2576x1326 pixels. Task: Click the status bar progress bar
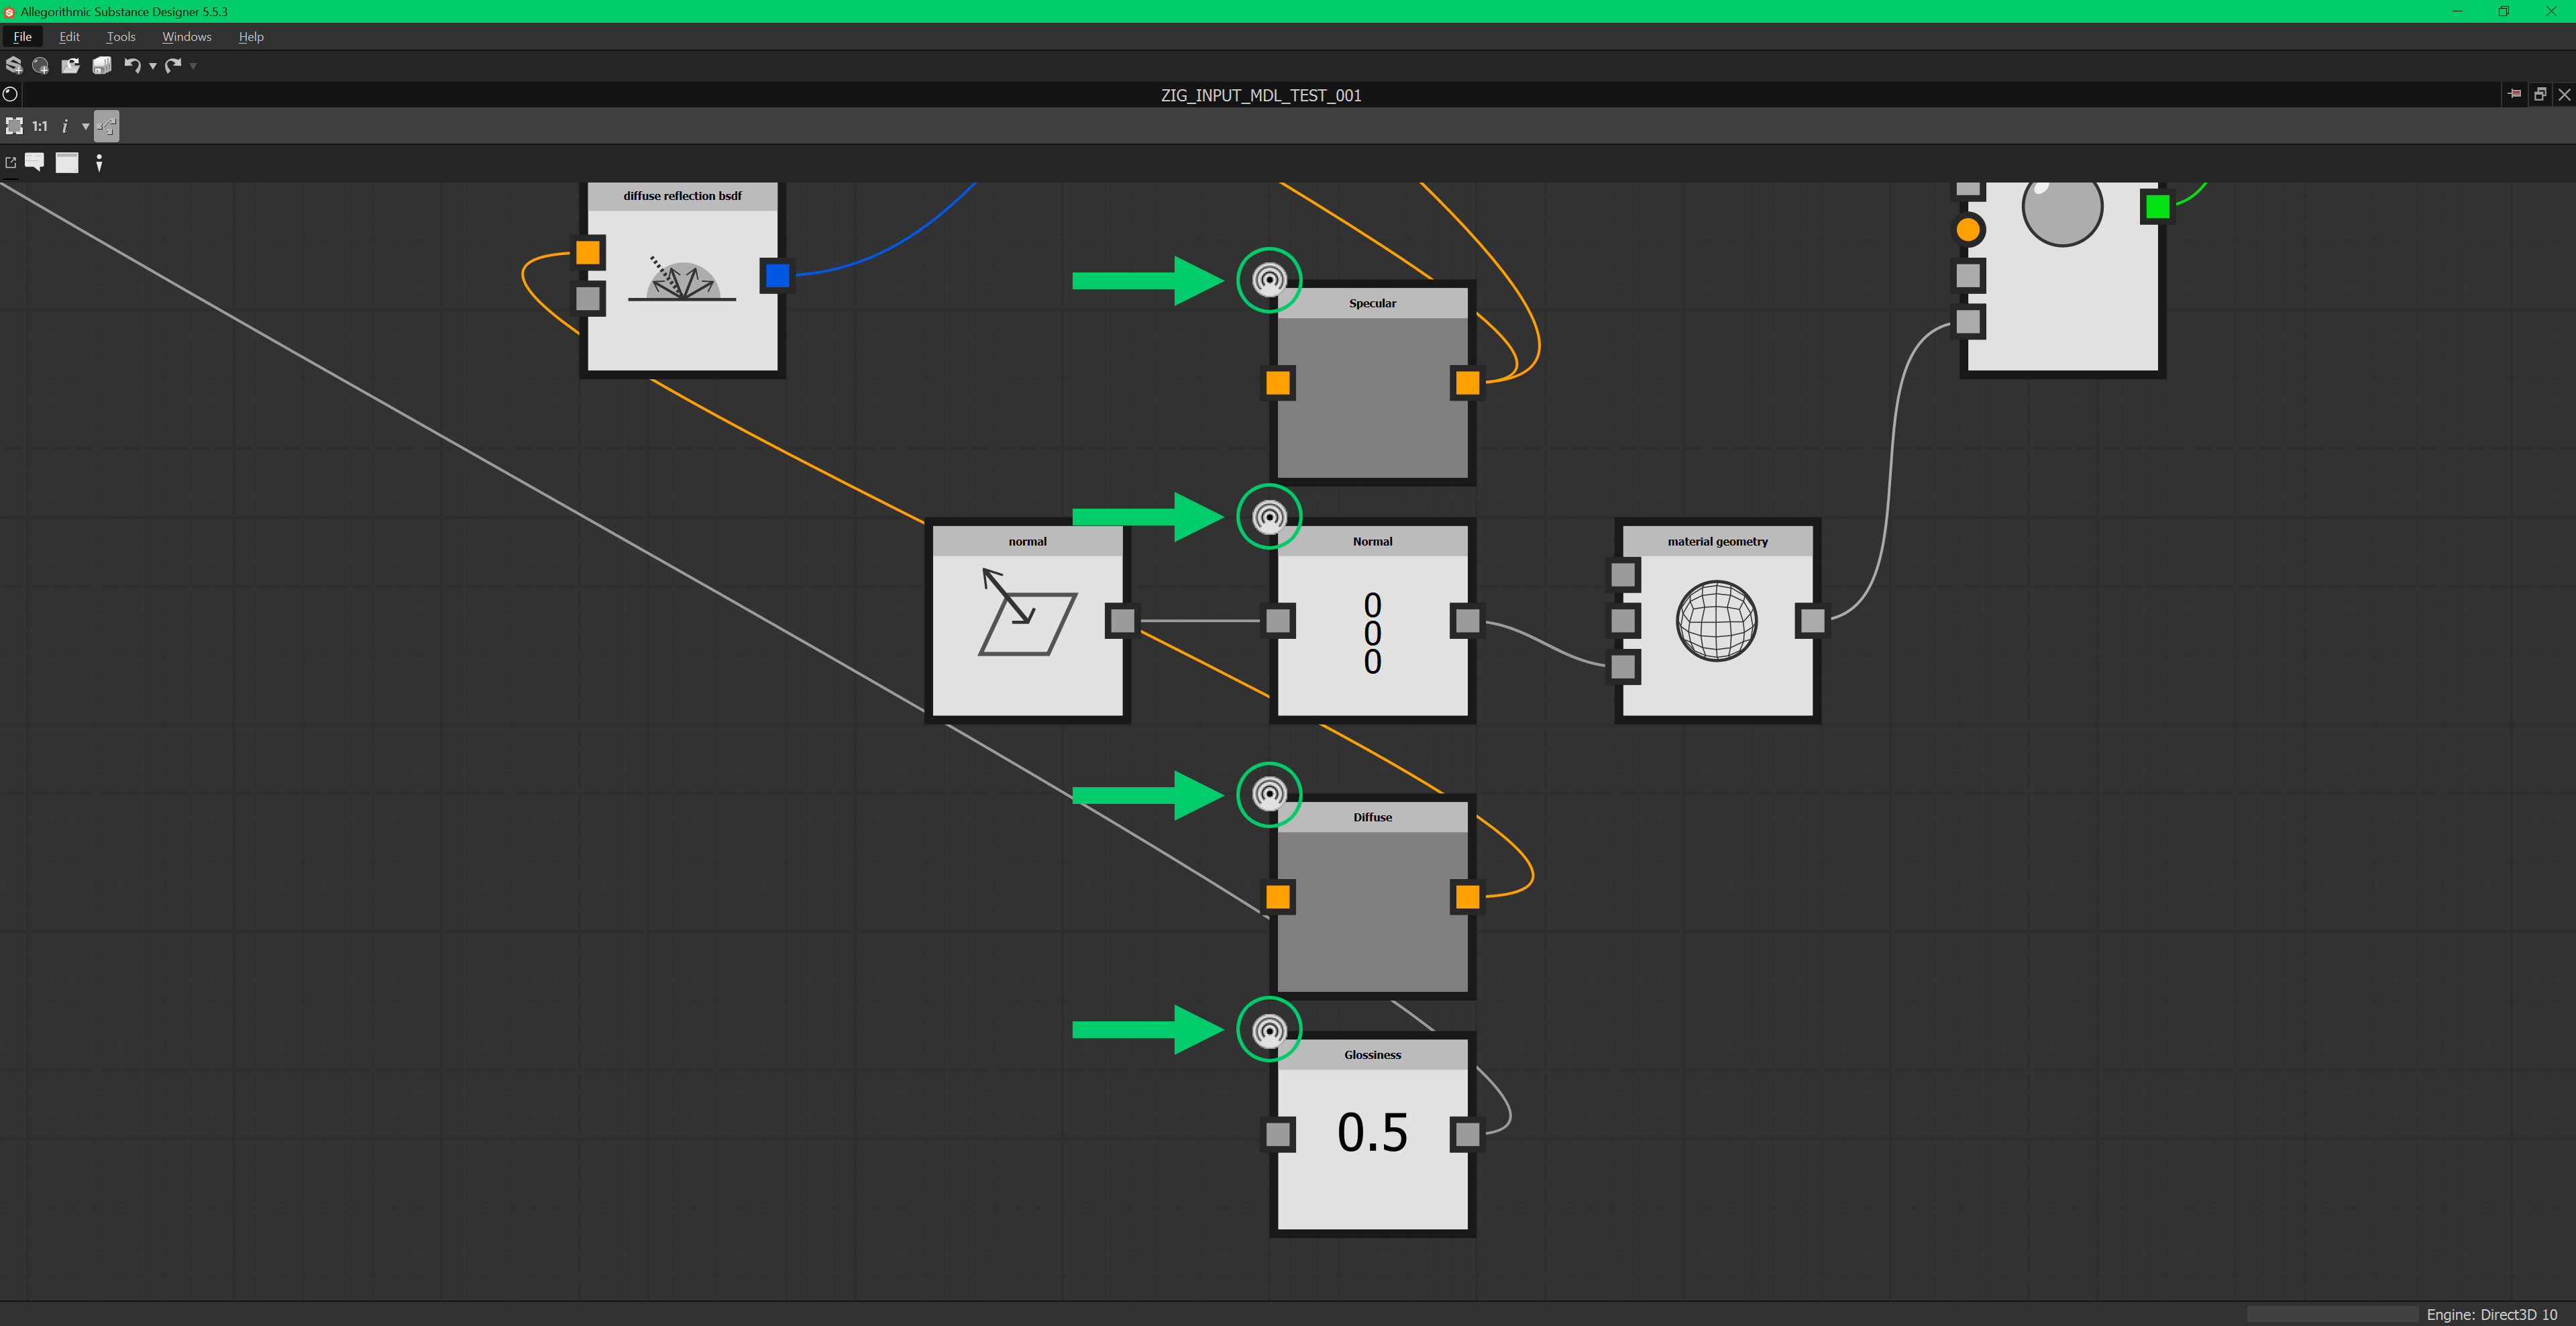tap(2332, 1314)
